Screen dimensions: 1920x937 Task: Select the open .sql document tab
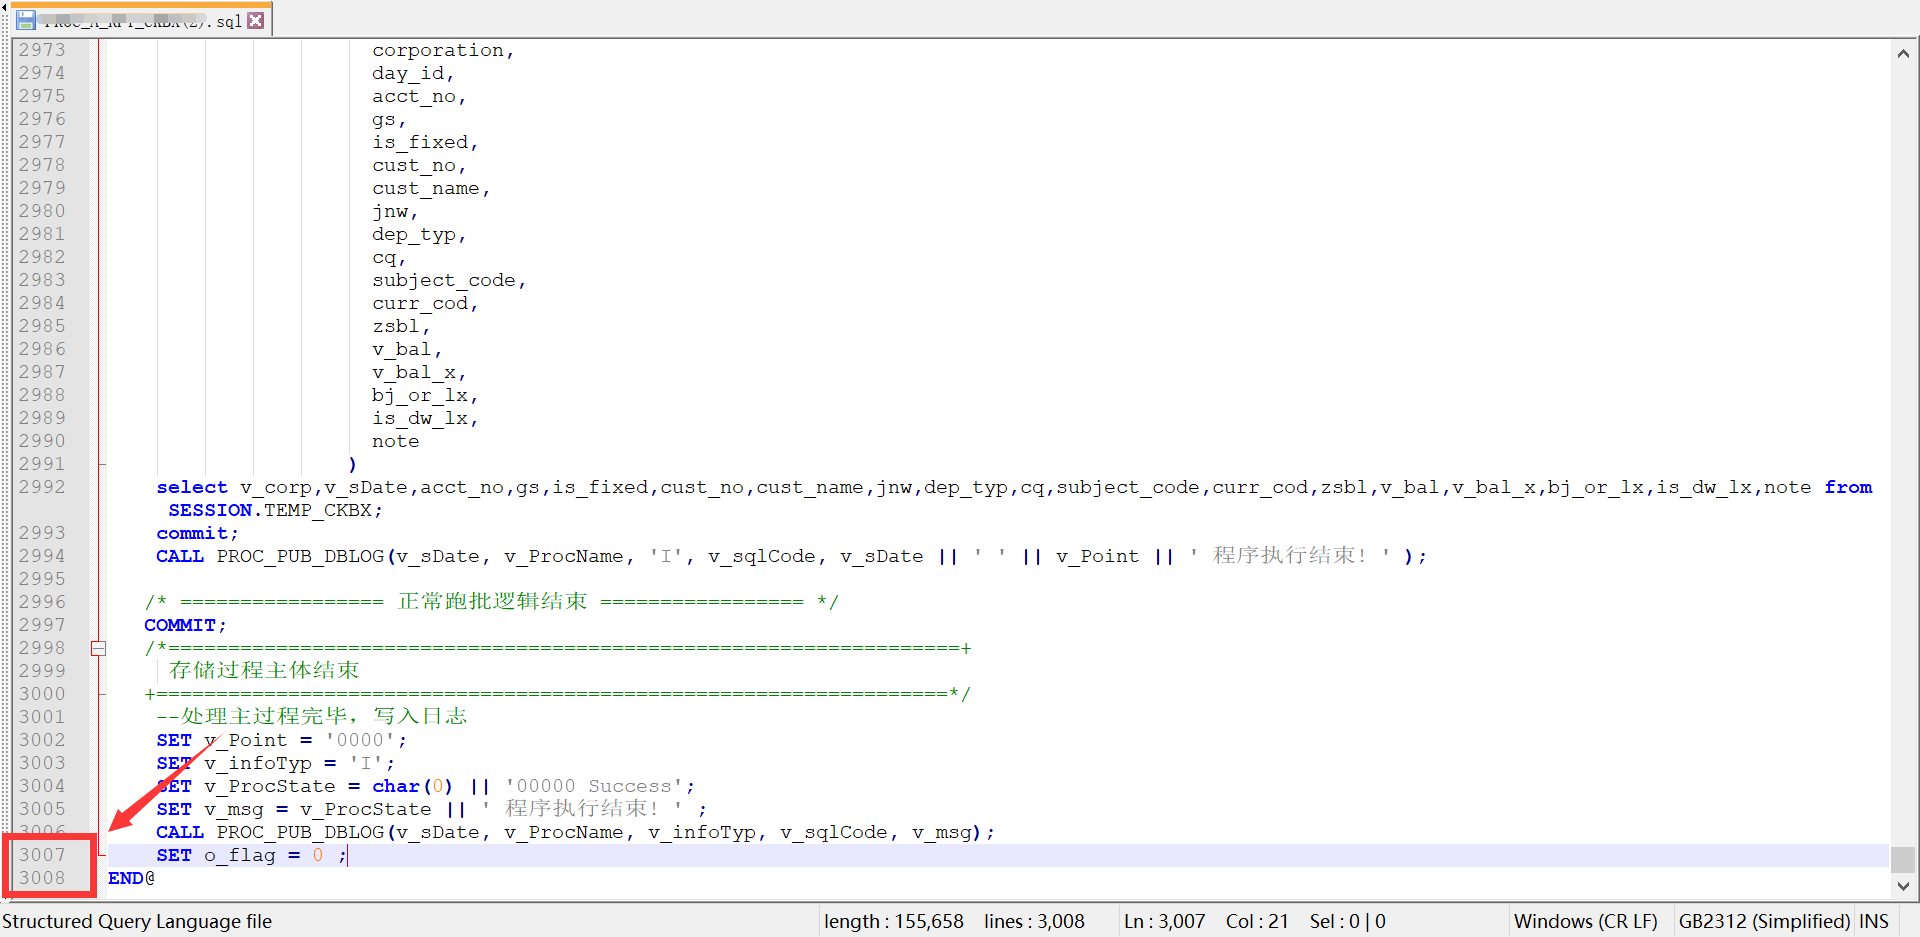click(x=140, y=21)
